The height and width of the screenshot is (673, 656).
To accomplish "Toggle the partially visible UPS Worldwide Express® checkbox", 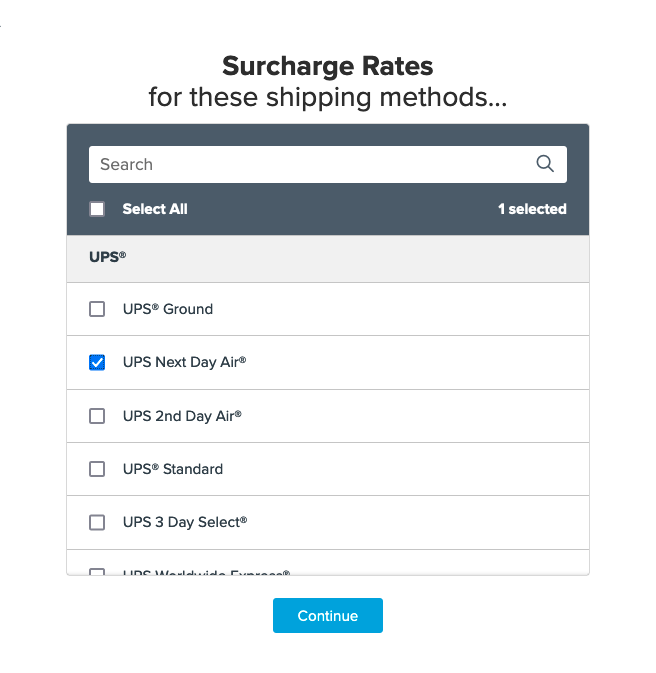I will coord(97,573).
